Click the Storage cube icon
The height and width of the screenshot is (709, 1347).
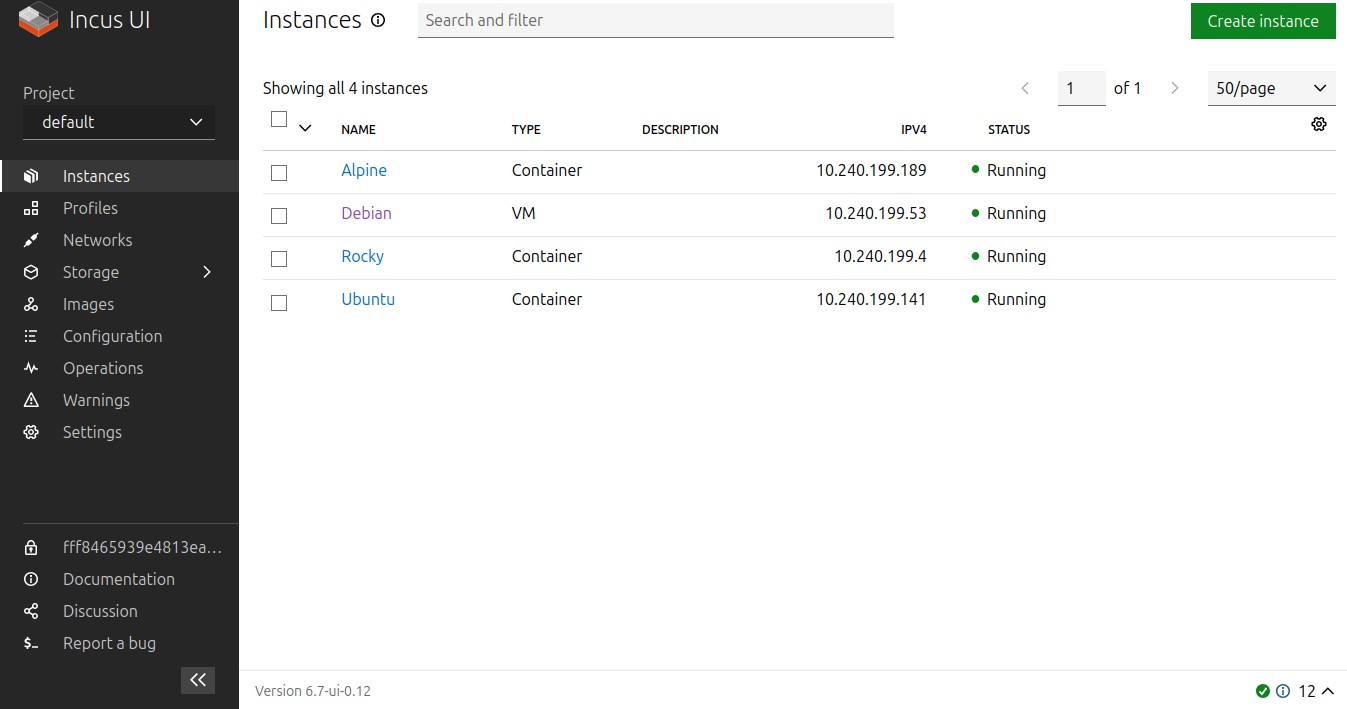31,272
